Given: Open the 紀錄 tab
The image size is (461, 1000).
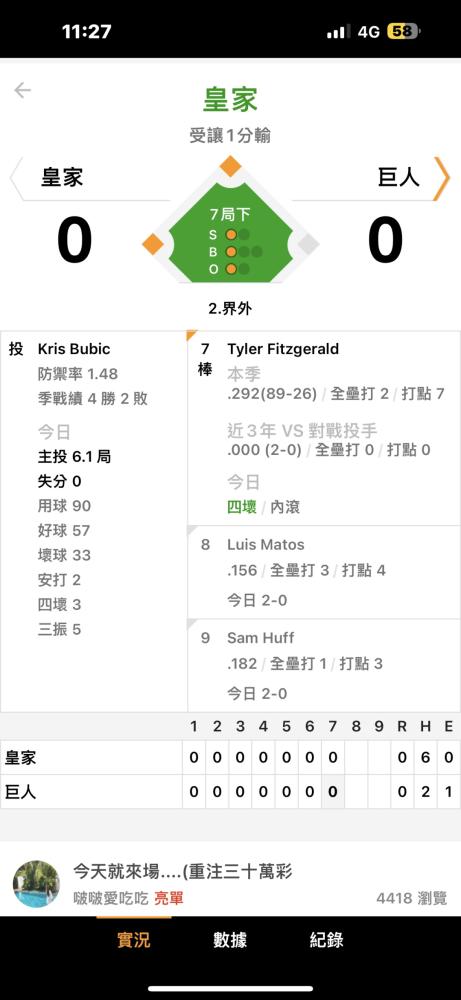Looking at the screenshot, I should coord(326,939).
